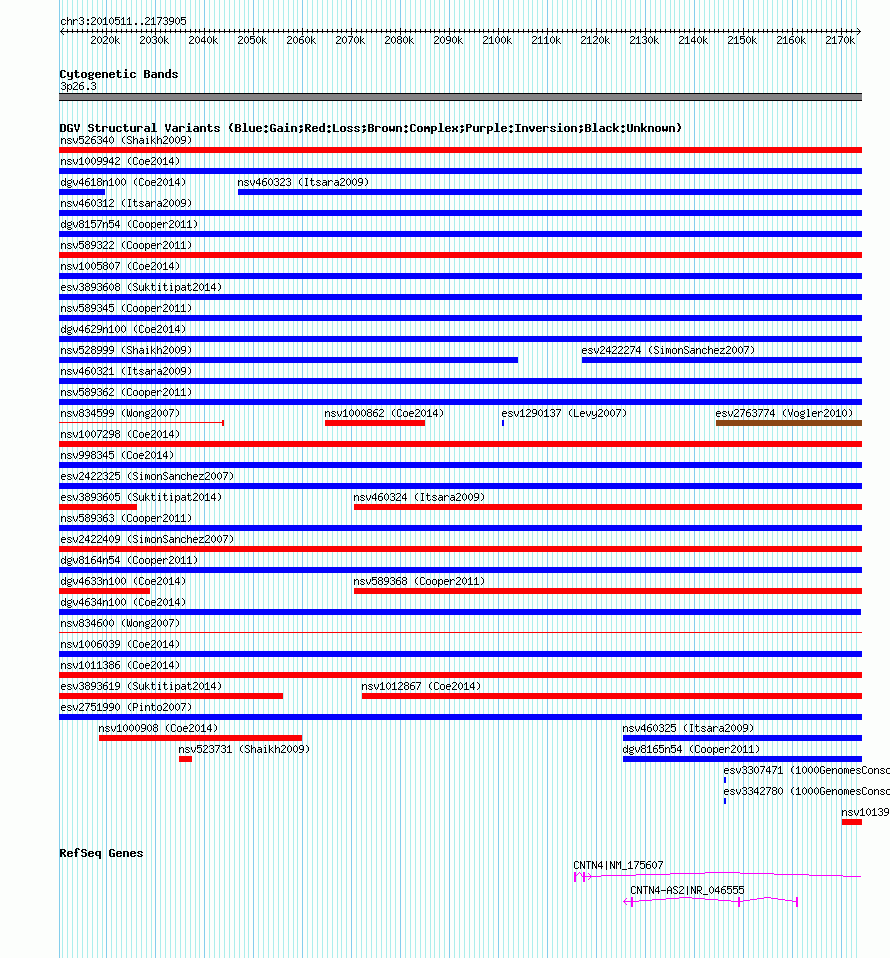Open the nsv460323 (Itsara2009) variant label
890x958 pixels.
tap(303, 182)
